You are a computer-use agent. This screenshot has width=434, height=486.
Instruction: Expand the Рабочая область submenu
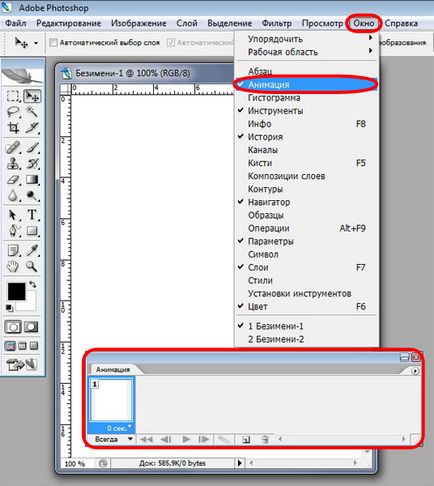307,52
